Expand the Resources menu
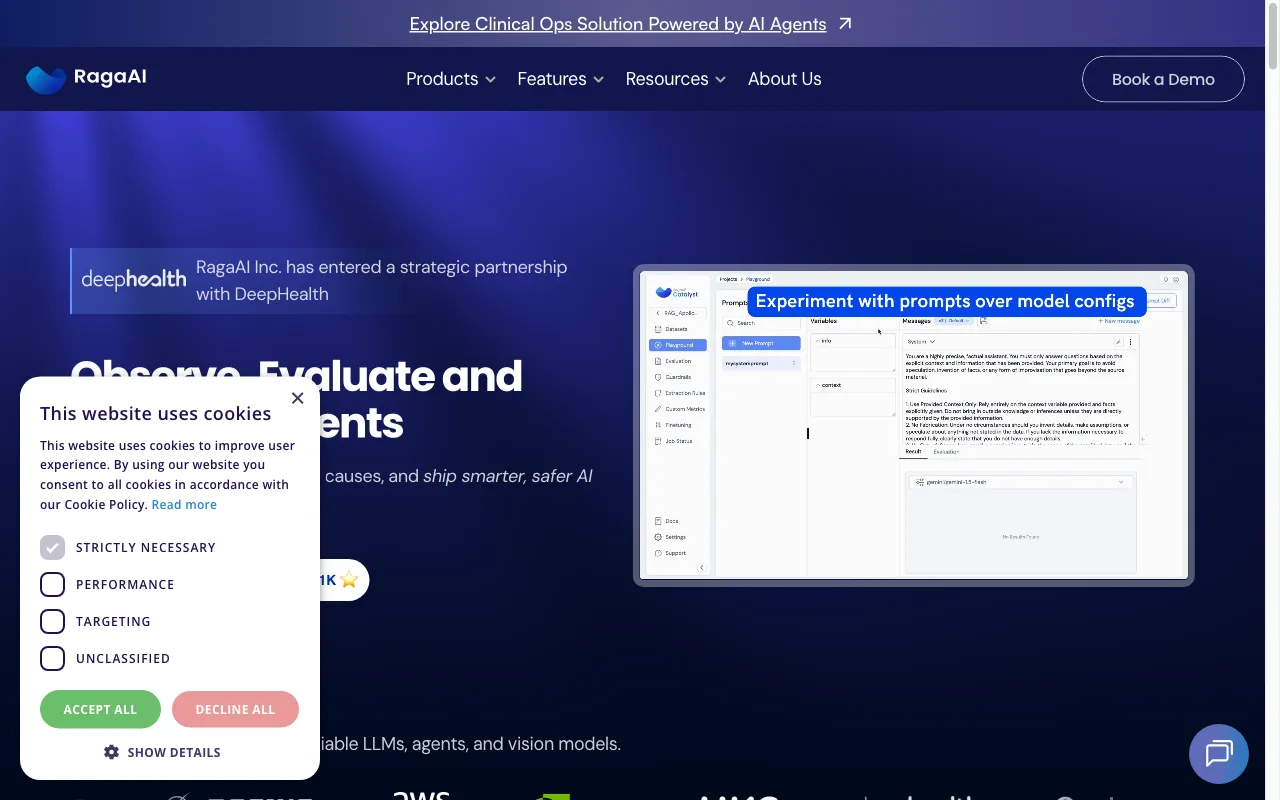1280x800 pixels. point(676,79)
